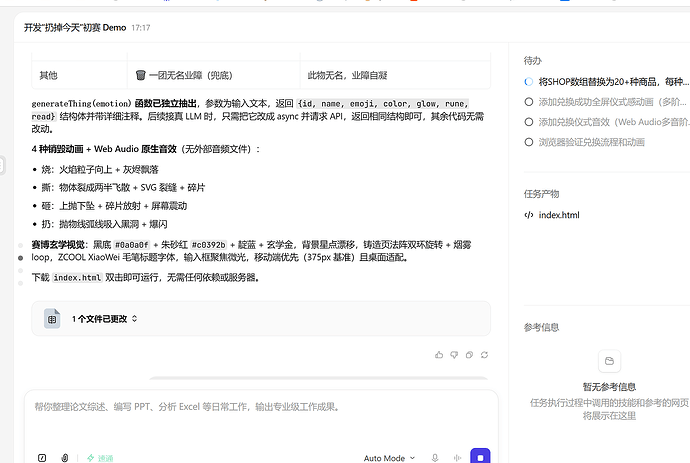
Task: Click the 一团无名业障（兜底） table cell
Action: [x=214, y=75]
